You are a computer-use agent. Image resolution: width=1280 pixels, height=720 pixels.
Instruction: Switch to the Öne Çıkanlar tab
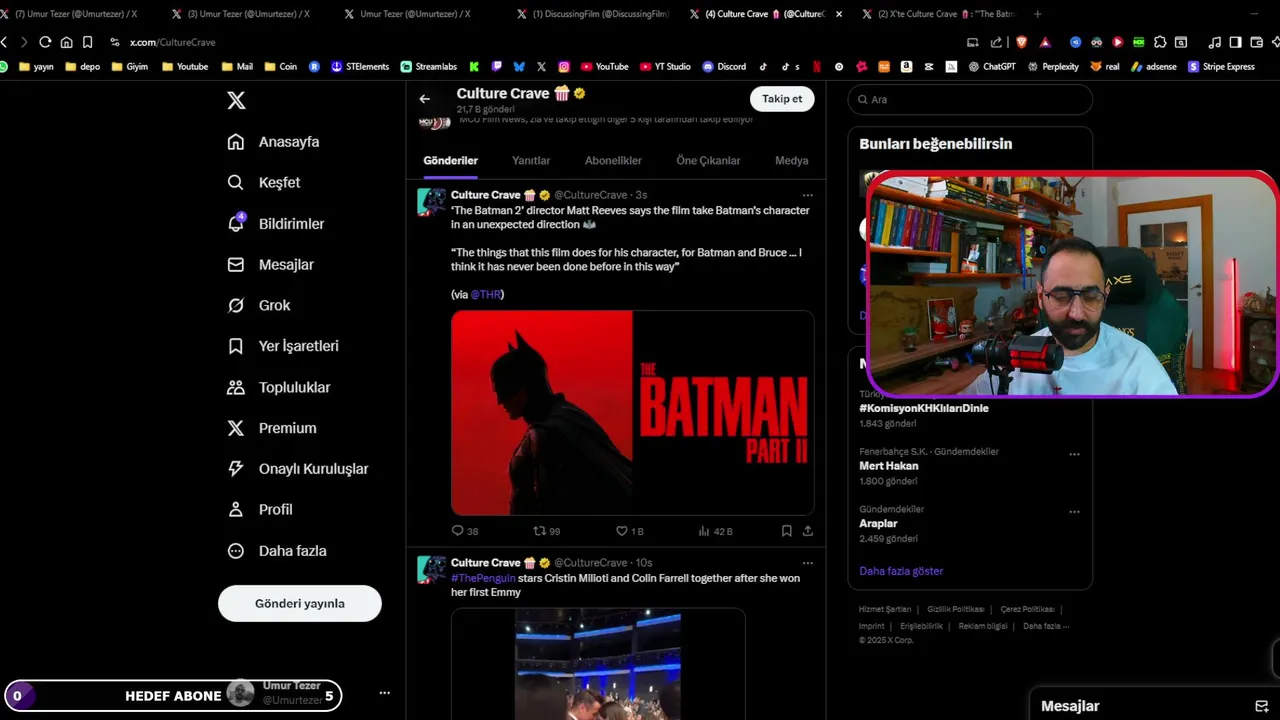(x=708, y=161)
